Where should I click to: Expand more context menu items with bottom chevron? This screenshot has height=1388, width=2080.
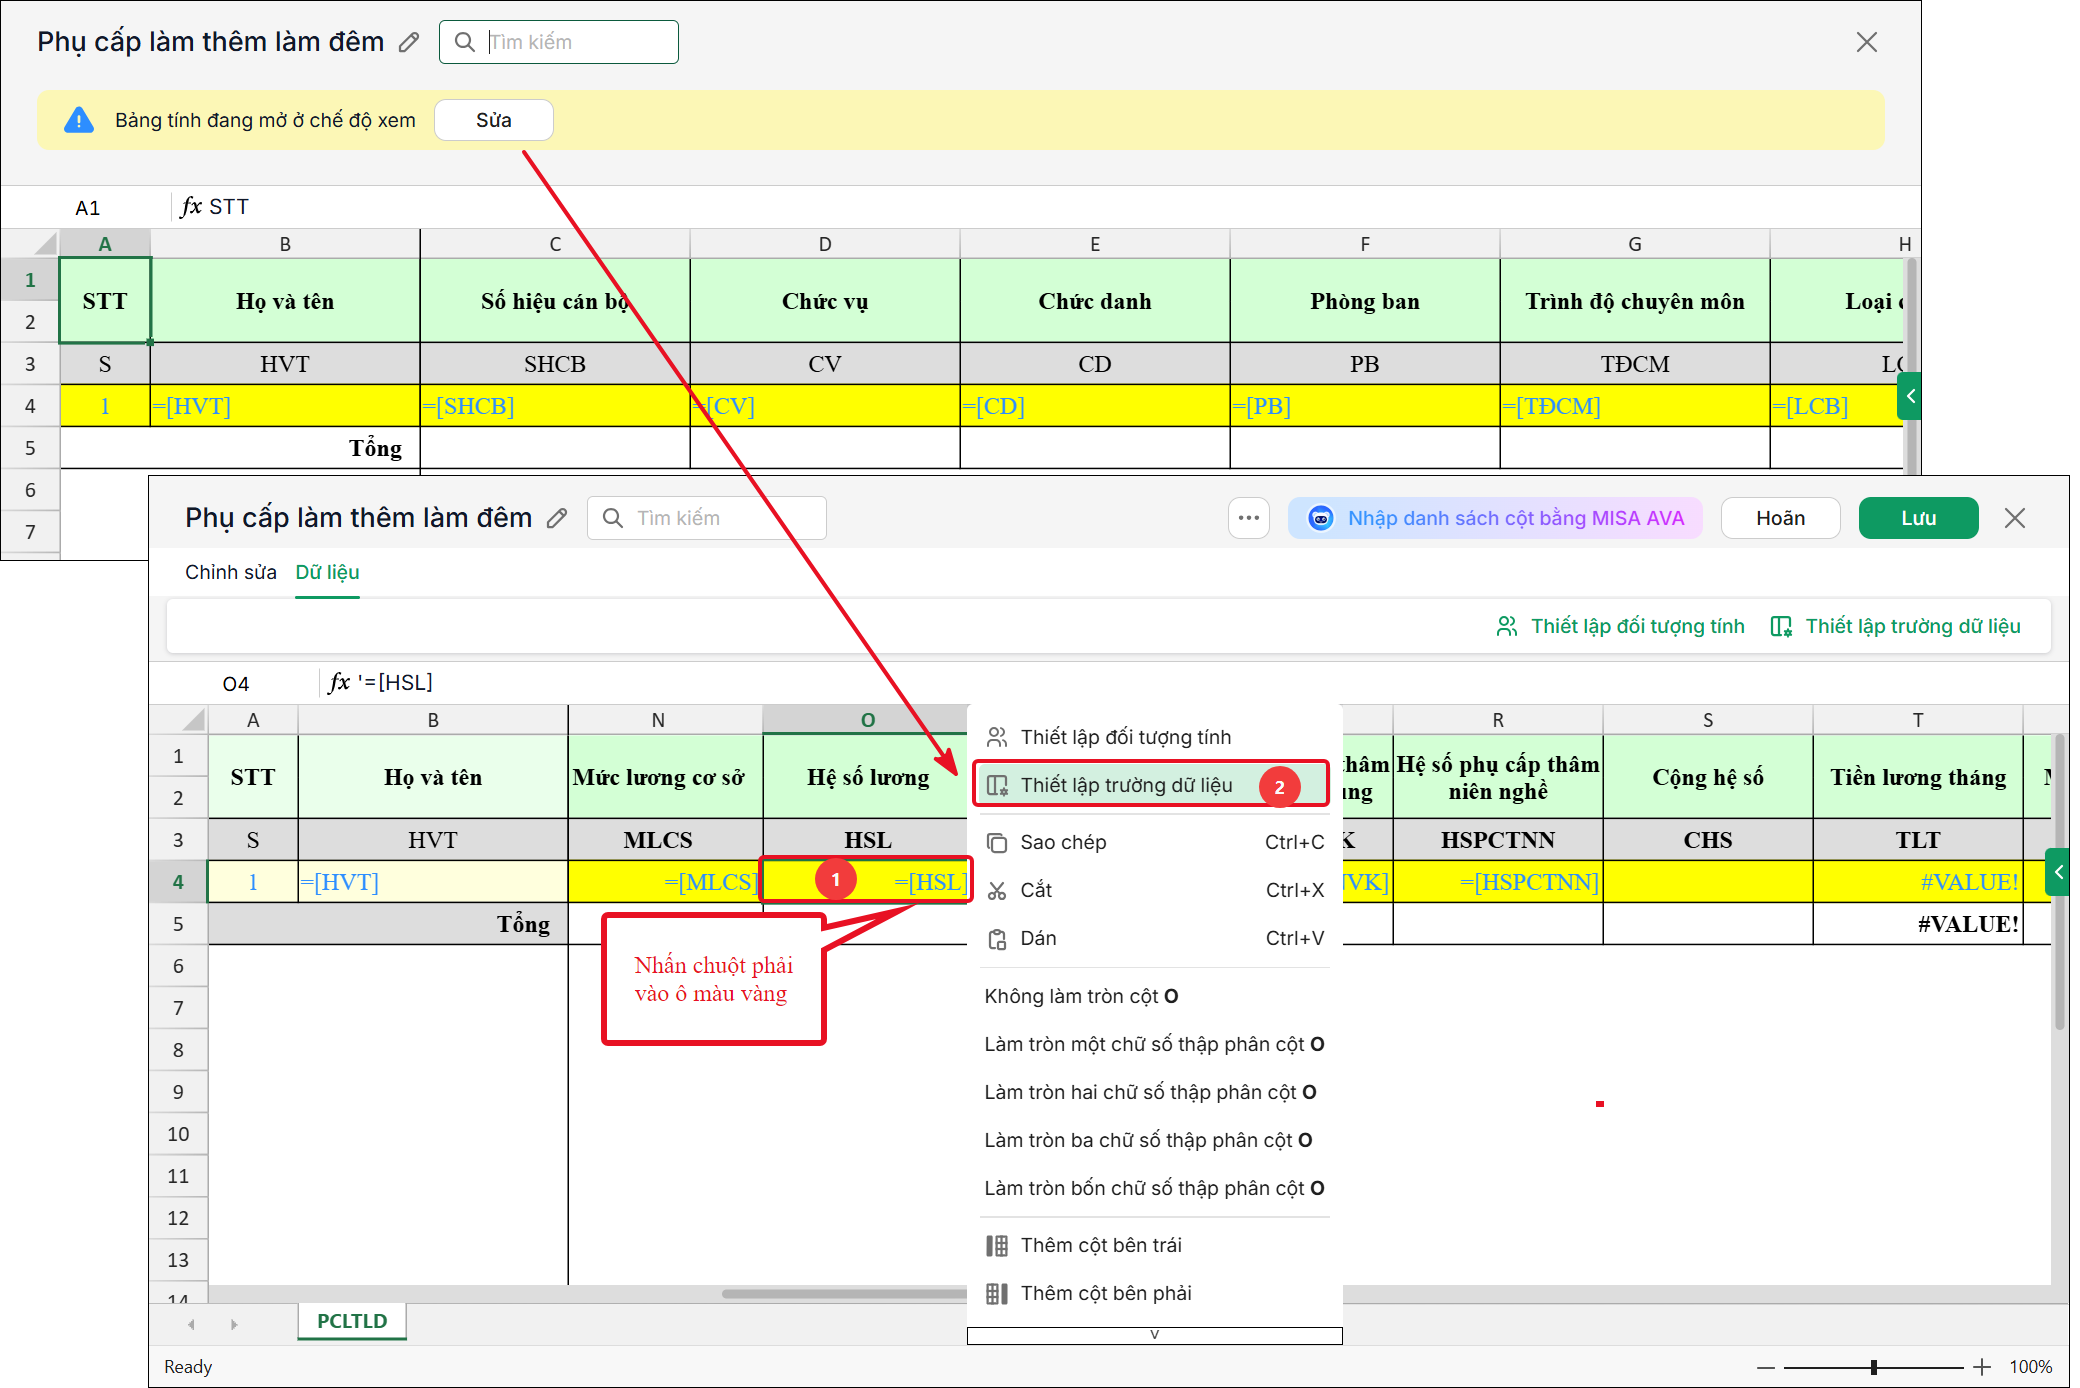(1155, 1335)
